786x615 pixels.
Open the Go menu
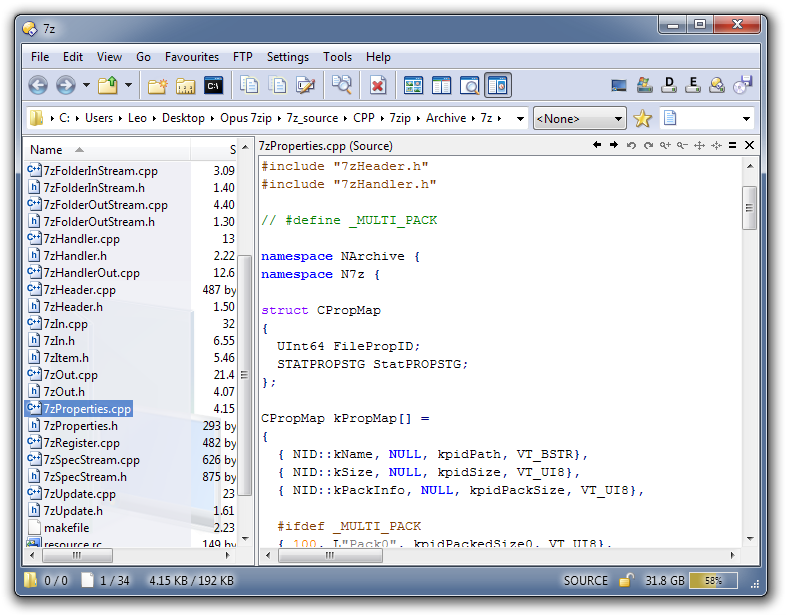click(143, 57)
